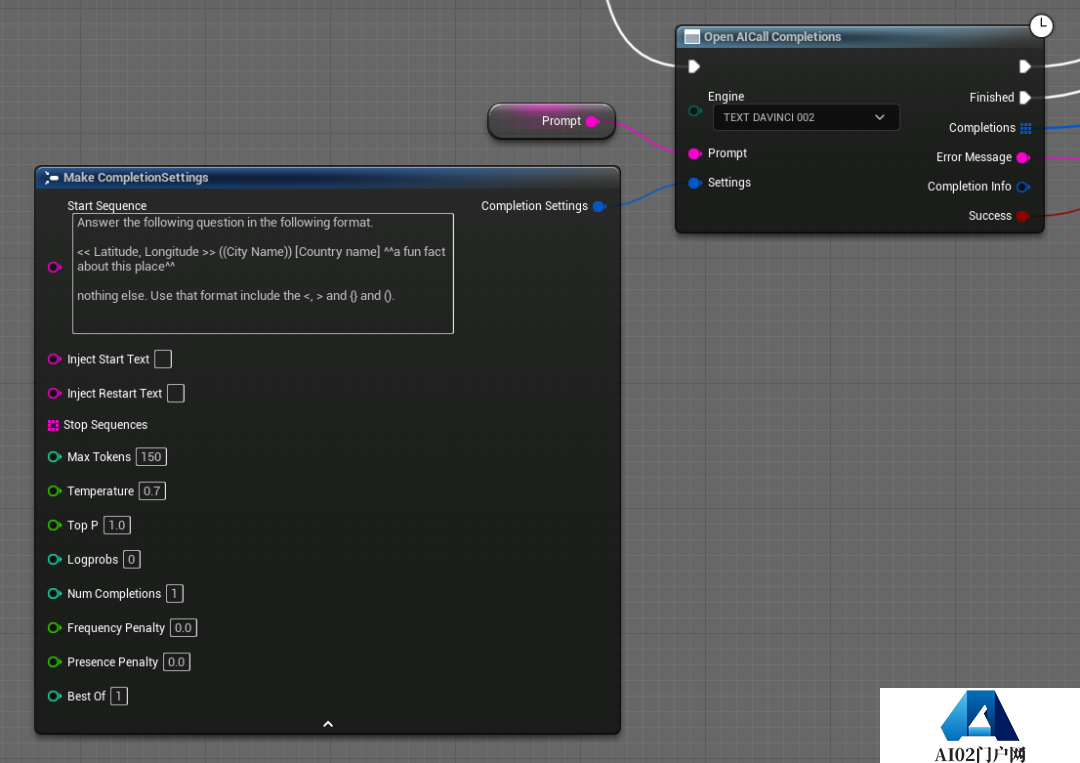The width and height of the screenshot is (1080, 763).
Task: Click the Completion Settings blue output pin
Action: coord(599,206)
